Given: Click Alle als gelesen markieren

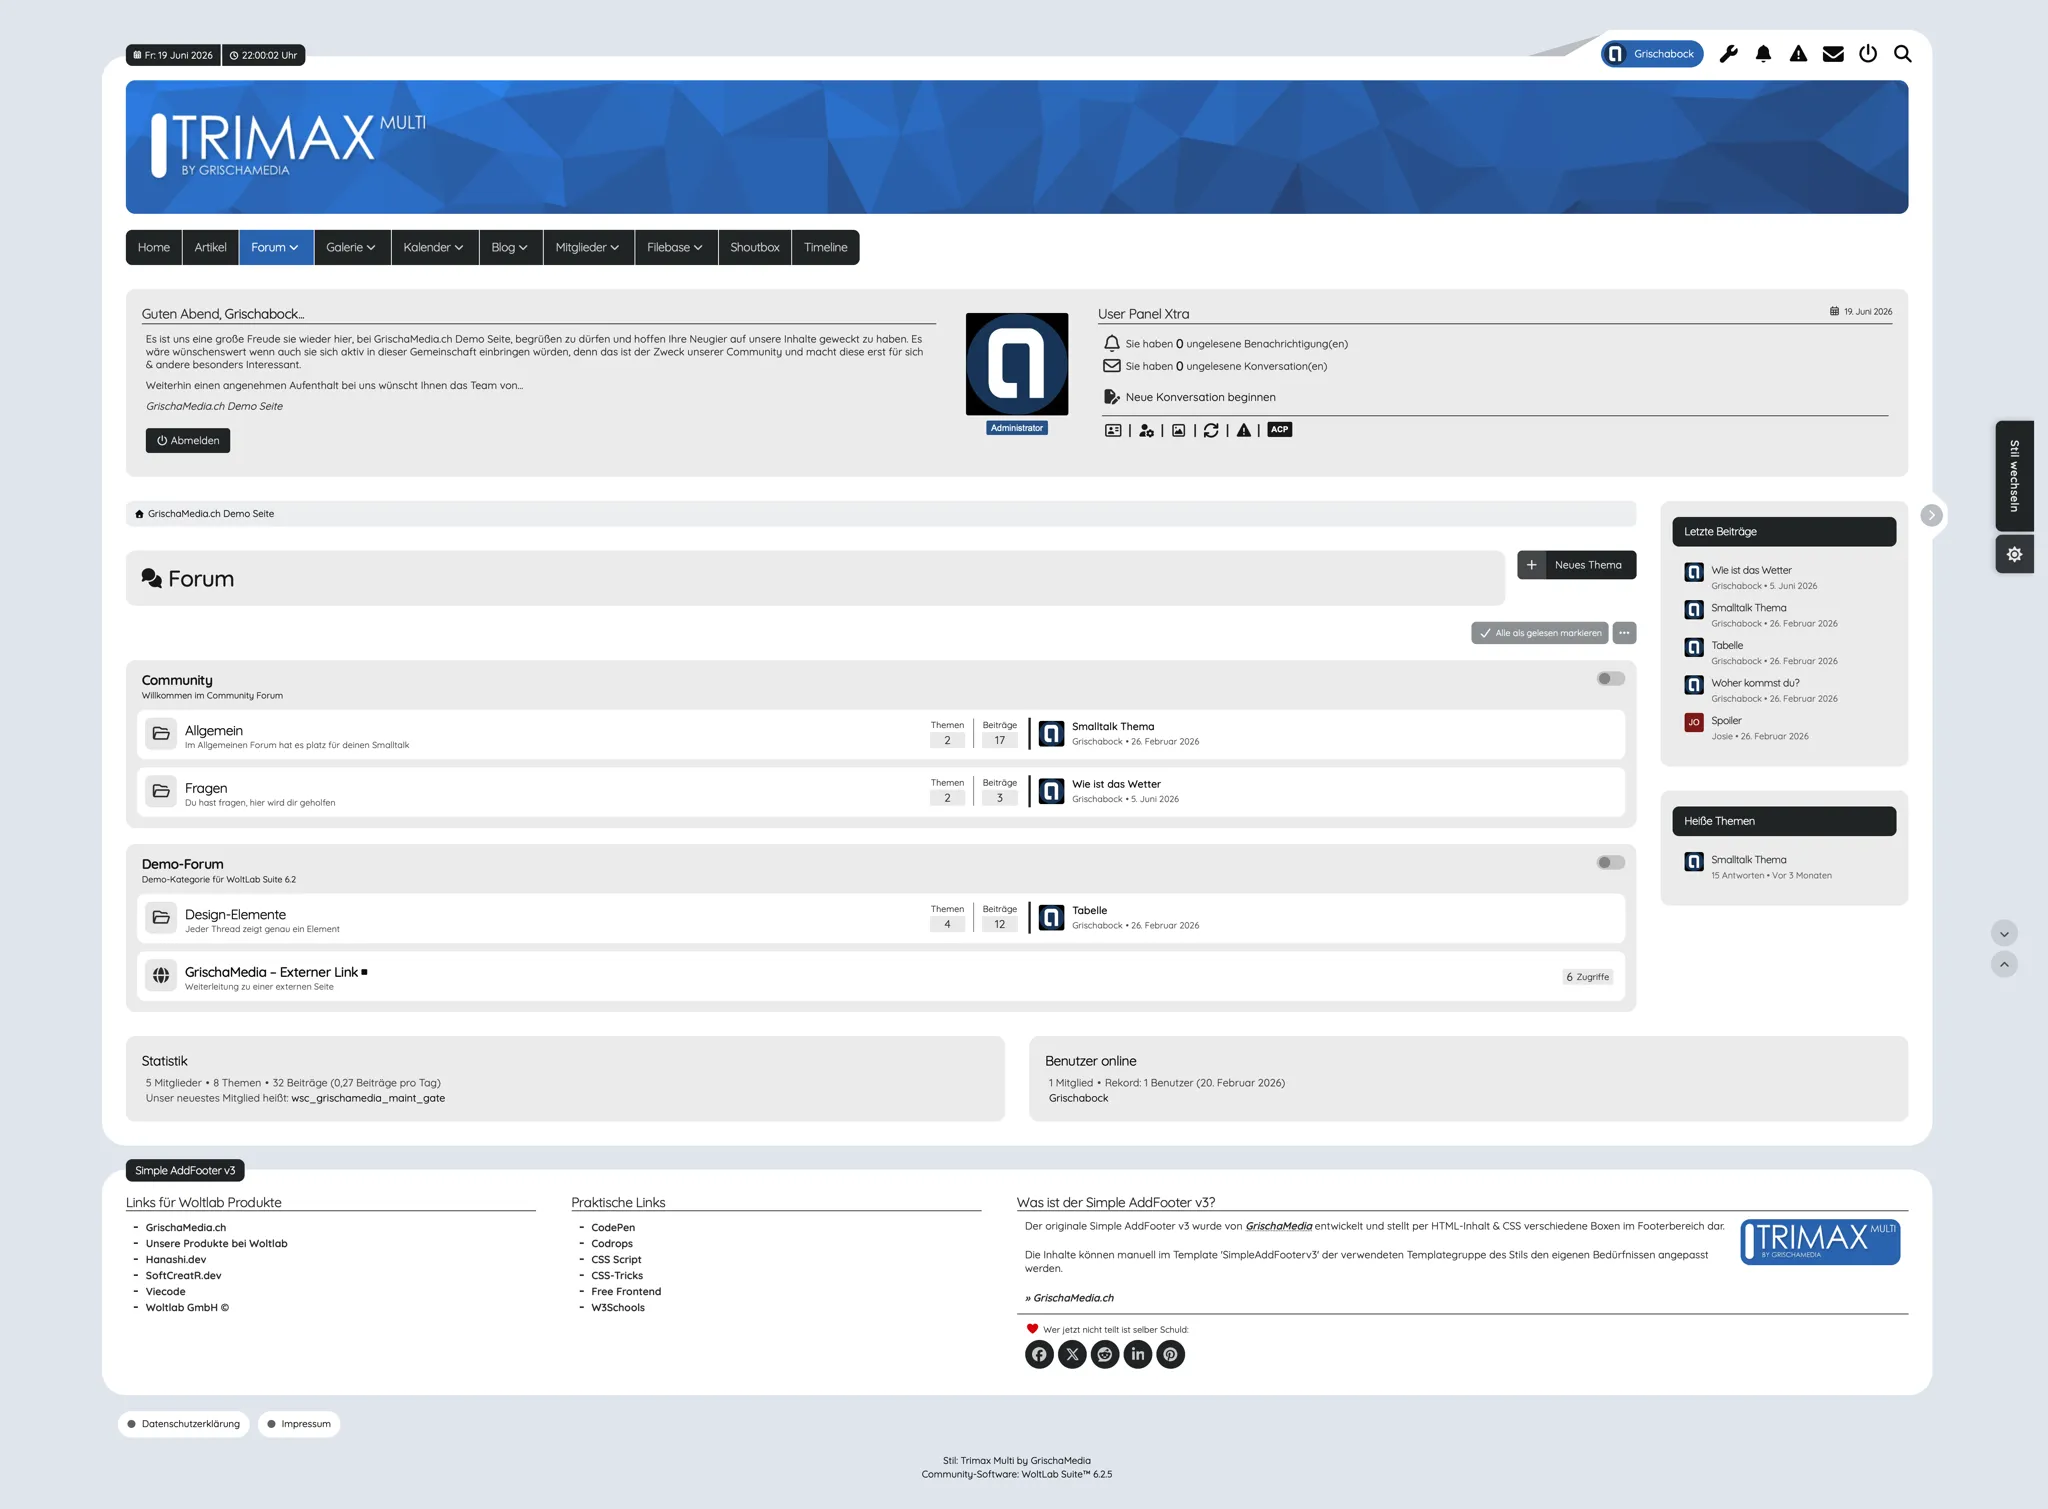Looking at the screenshot, I should (x=1540, y=633).
